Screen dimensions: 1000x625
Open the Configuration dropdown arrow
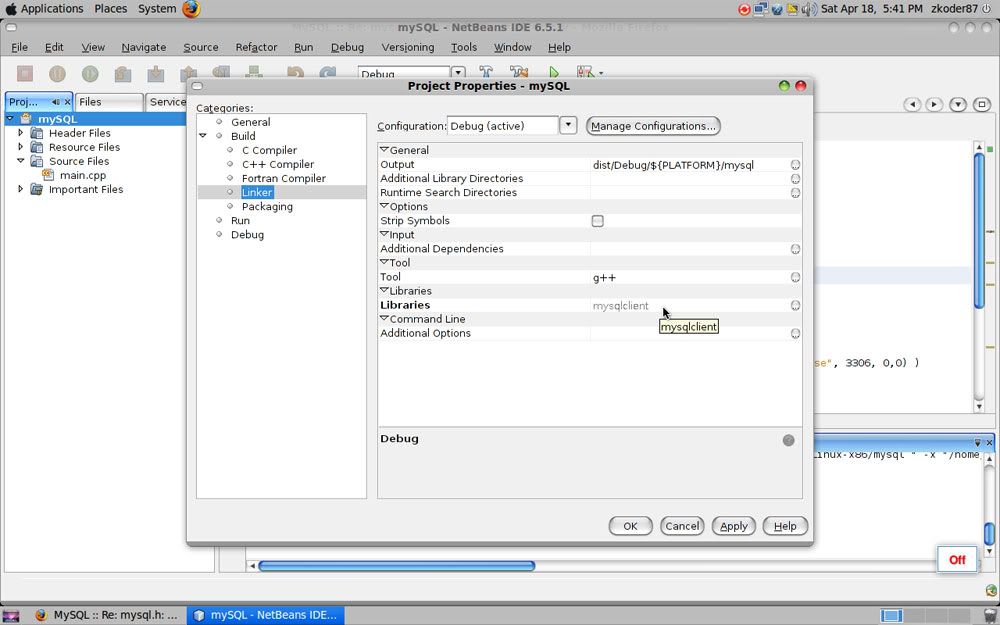(x=568, y=126)
